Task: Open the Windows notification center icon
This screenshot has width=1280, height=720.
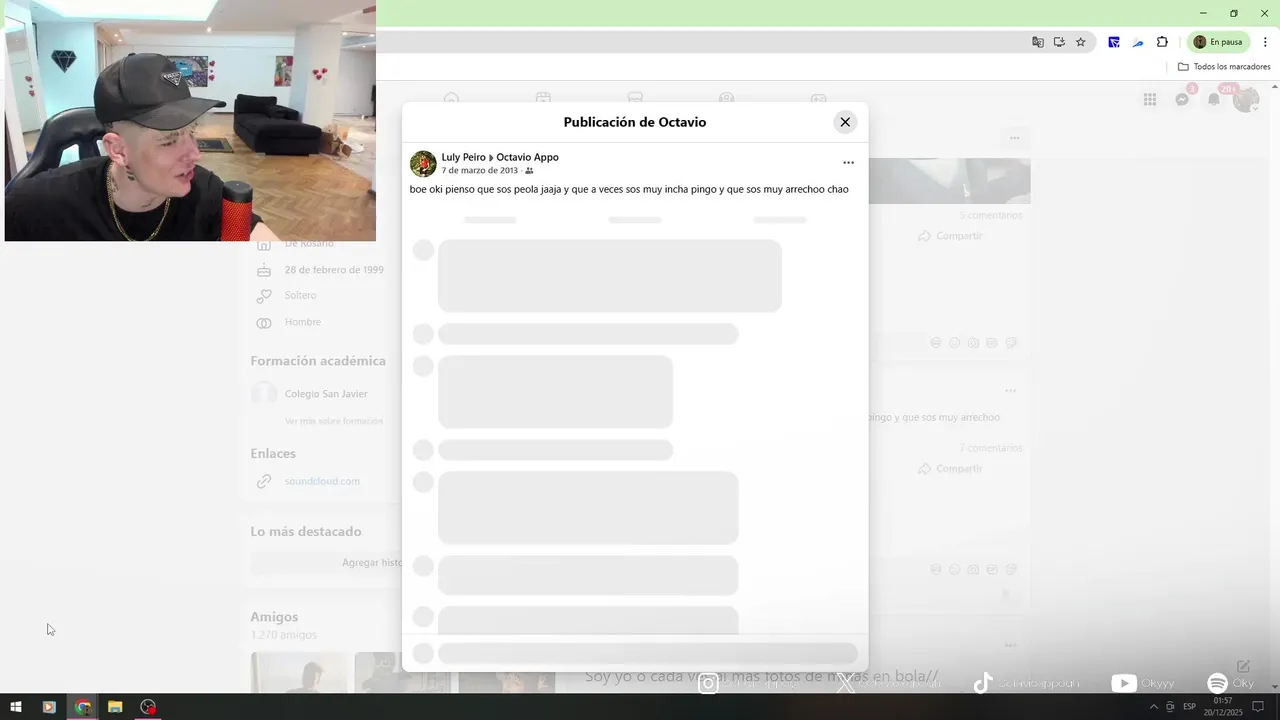Action: tap(1259, 707)
